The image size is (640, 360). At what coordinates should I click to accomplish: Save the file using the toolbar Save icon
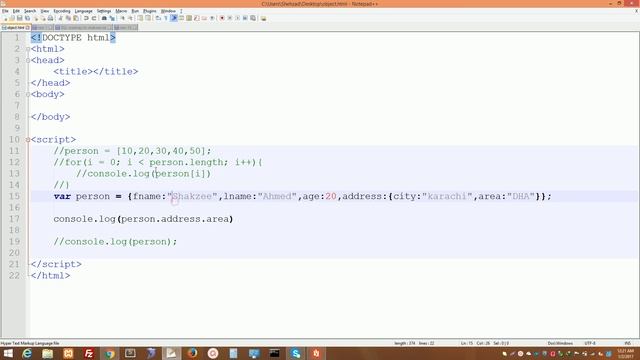click(x=20, y=18)
